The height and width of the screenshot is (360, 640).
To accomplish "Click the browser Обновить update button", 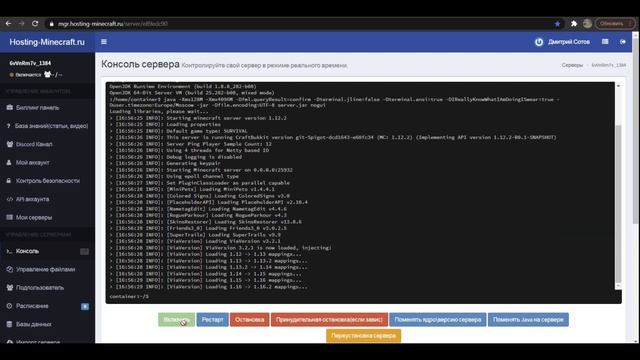I will (x=615, y=24).
